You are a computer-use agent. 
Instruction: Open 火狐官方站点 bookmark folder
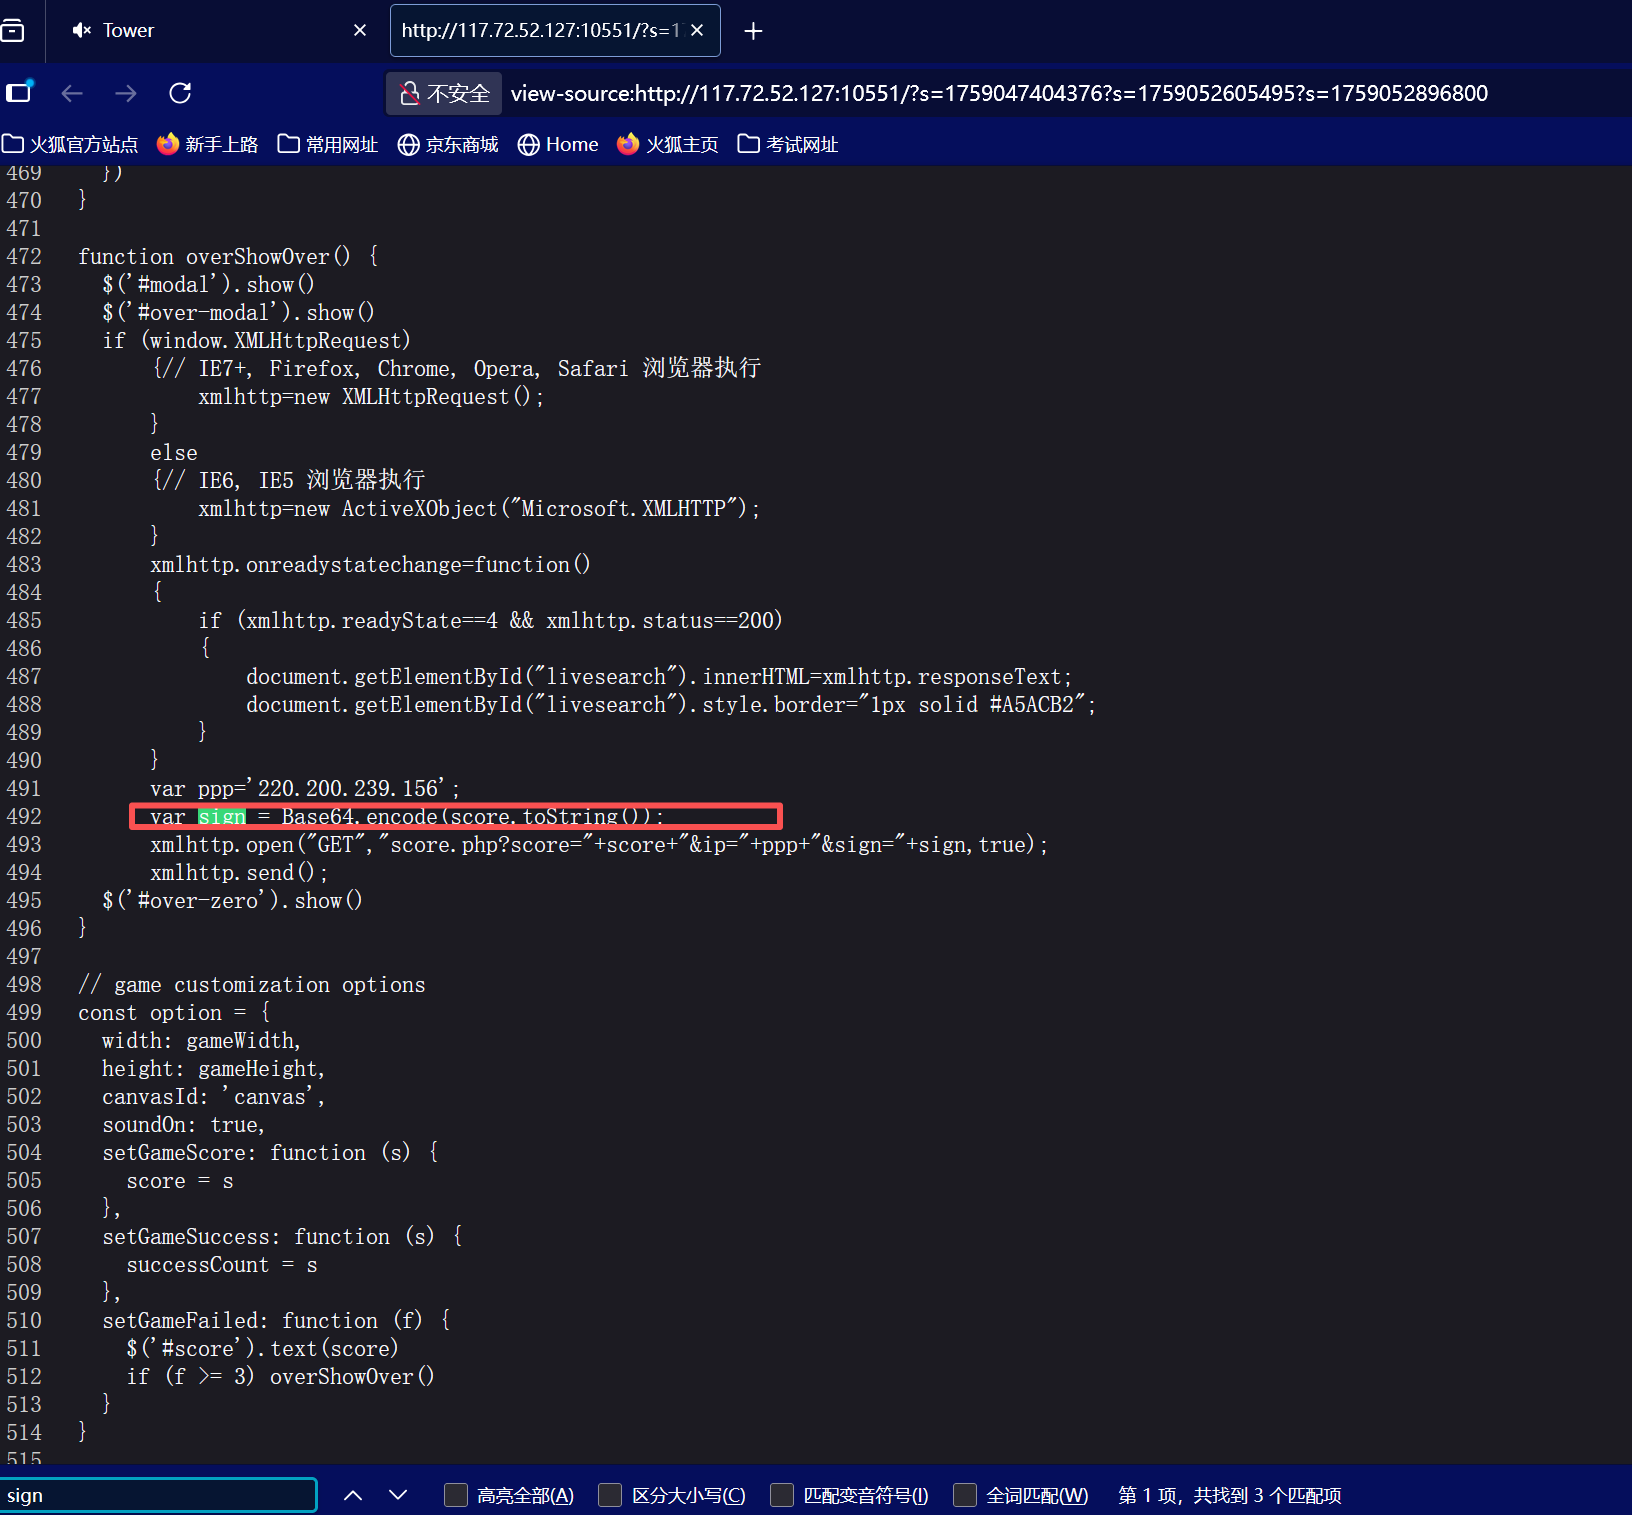click(x=70, y=144)
